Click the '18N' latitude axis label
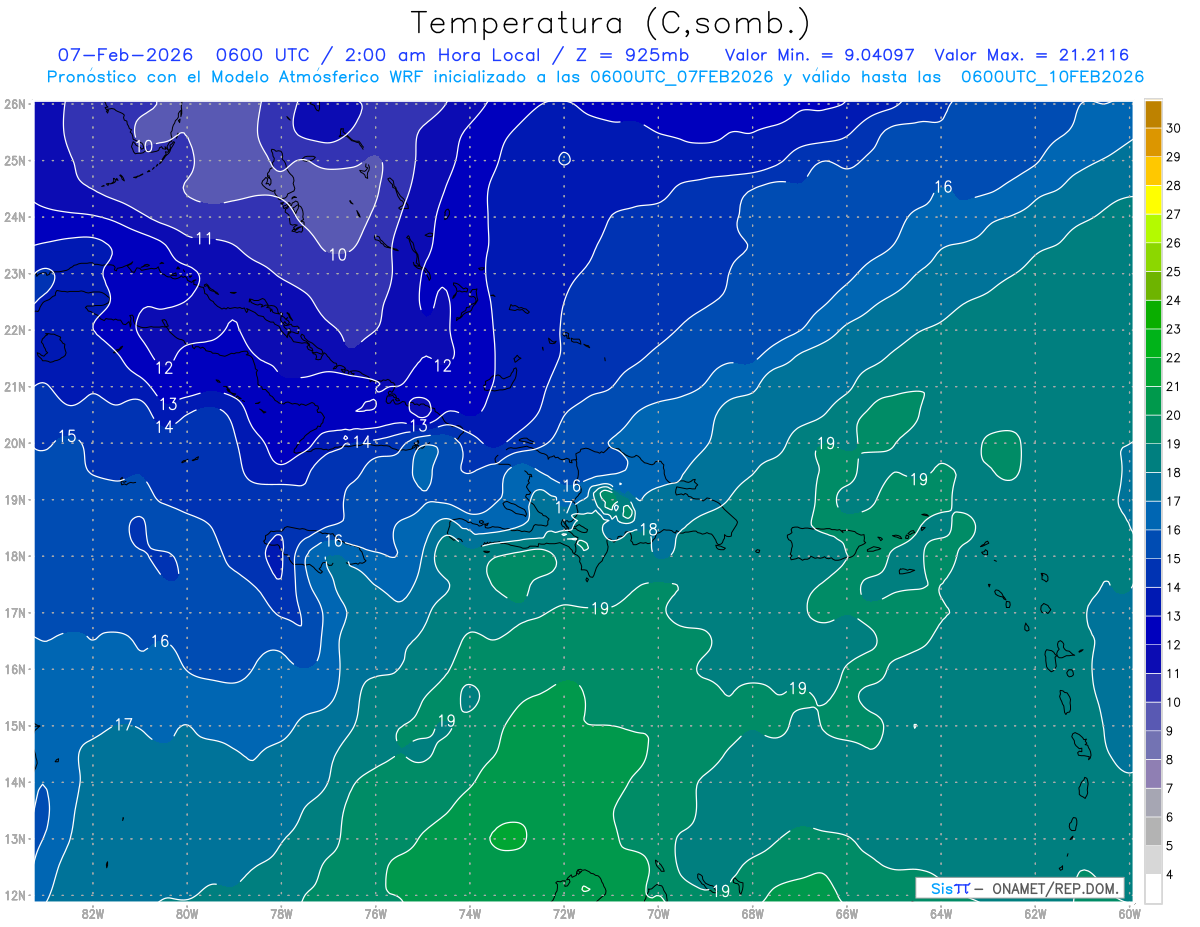 pyautogui.click(x=15, y=556)
